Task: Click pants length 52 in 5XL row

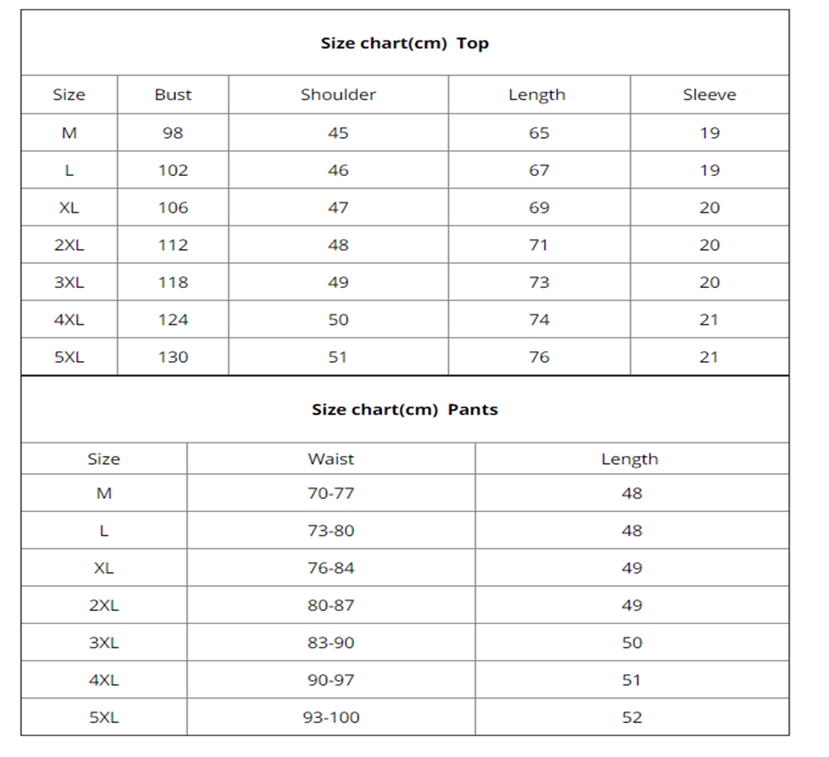Action: (632, 717)
